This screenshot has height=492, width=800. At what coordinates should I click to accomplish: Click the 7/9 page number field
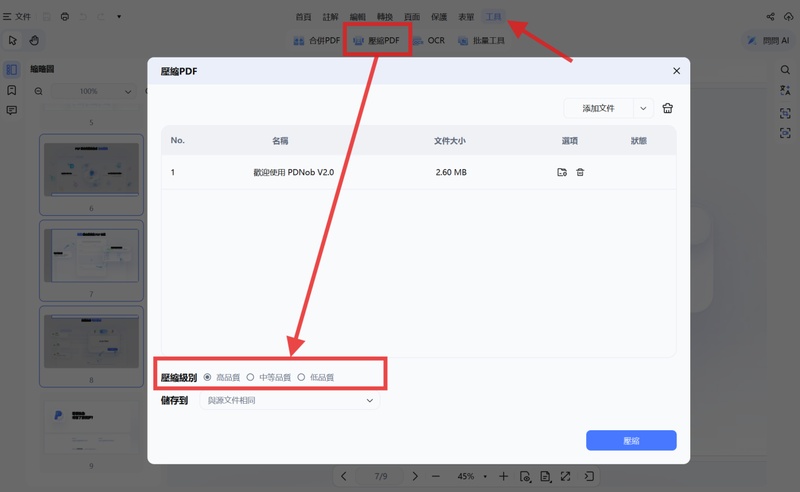381,476
